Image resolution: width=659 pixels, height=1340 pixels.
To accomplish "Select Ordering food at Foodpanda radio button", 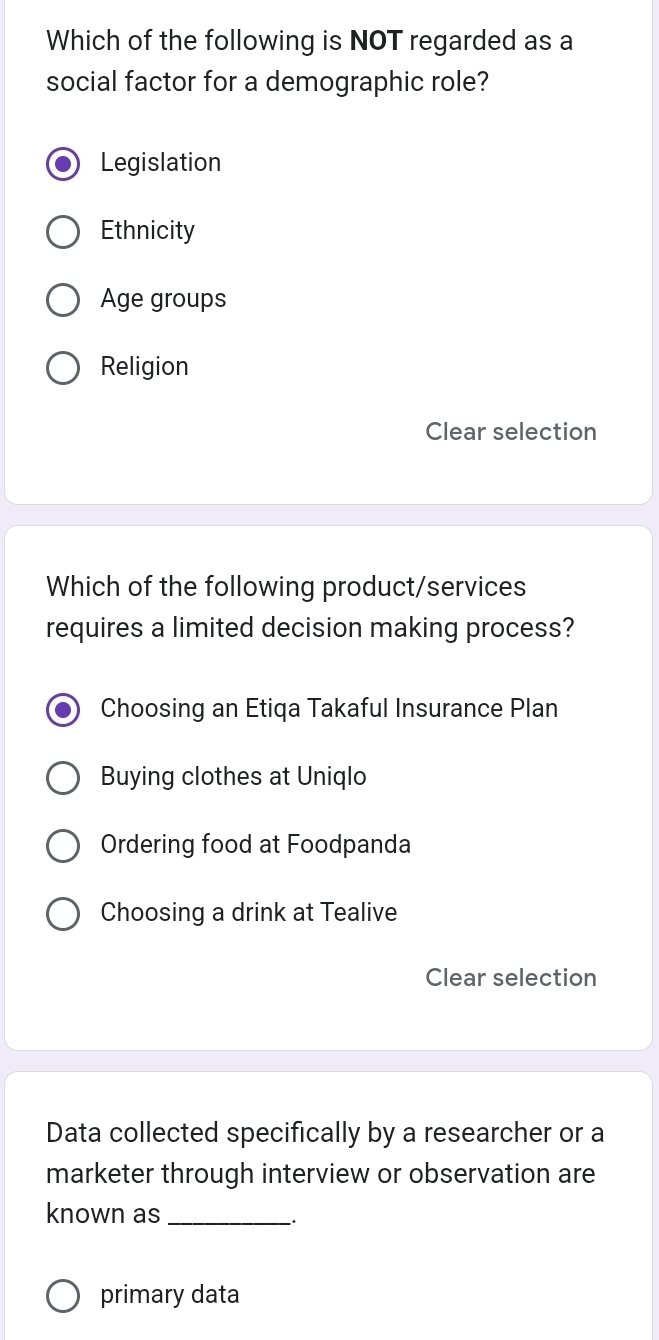I will 64,846.
